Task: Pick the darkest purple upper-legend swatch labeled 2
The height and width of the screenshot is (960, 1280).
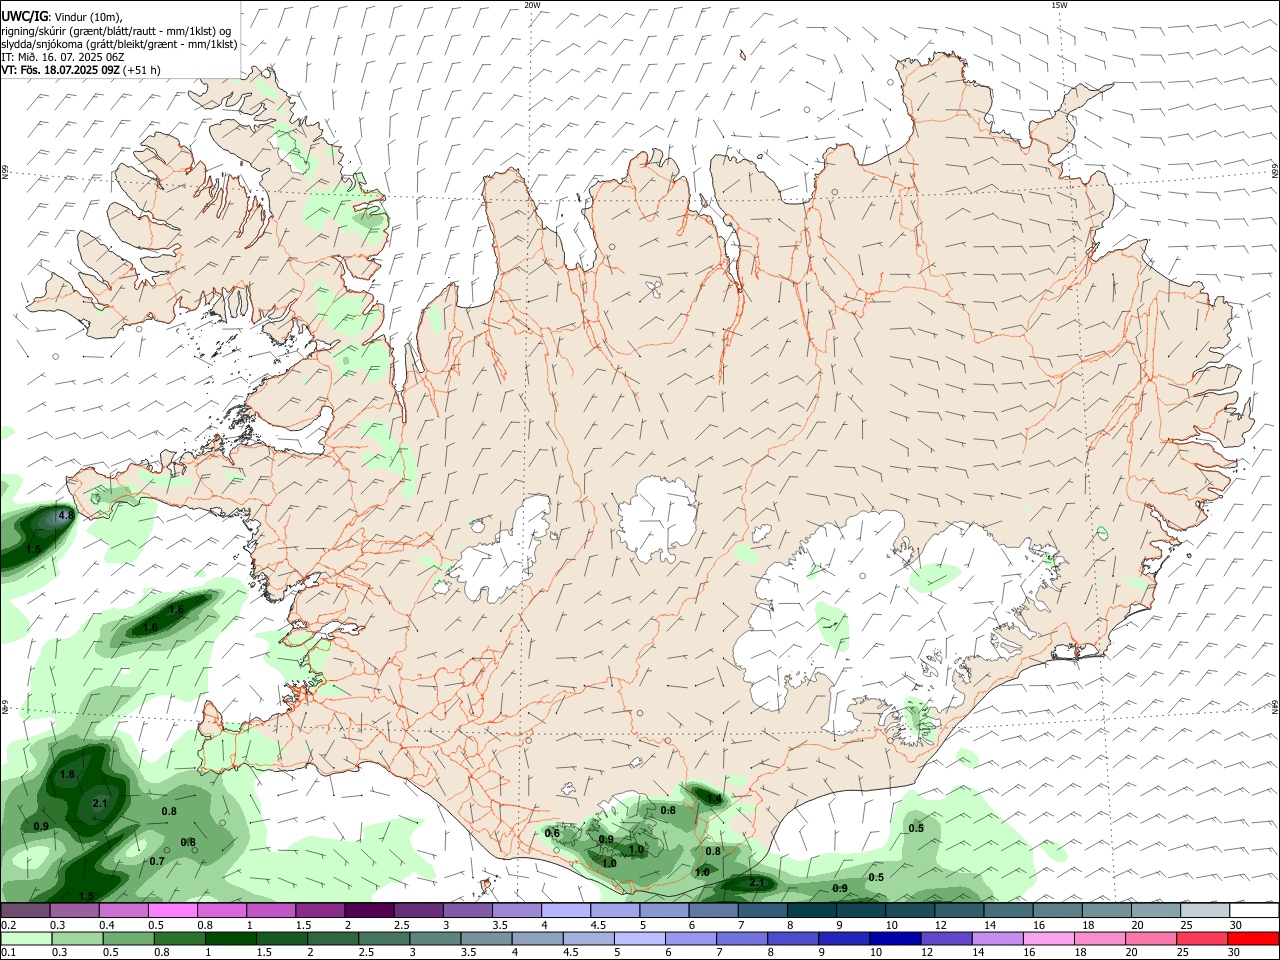Action: click(368, 910)
